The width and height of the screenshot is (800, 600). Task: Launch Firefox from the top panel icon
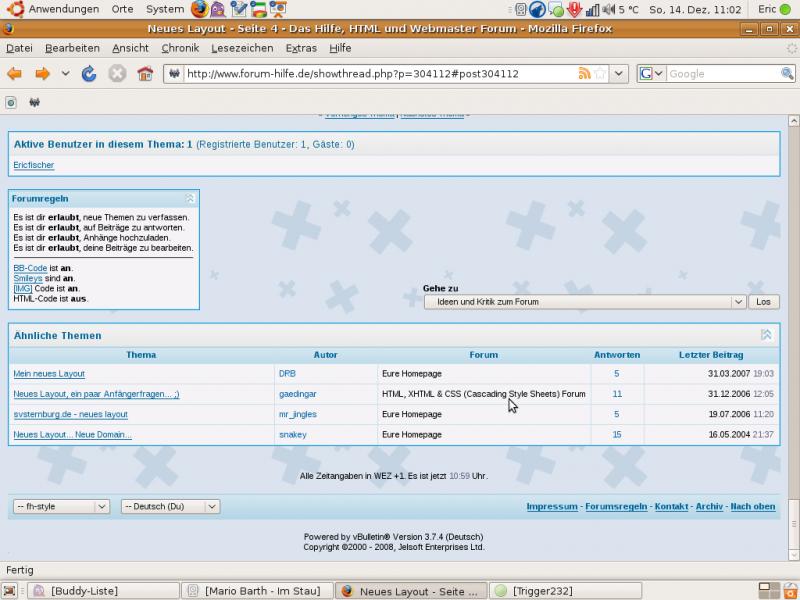[200, 9]
